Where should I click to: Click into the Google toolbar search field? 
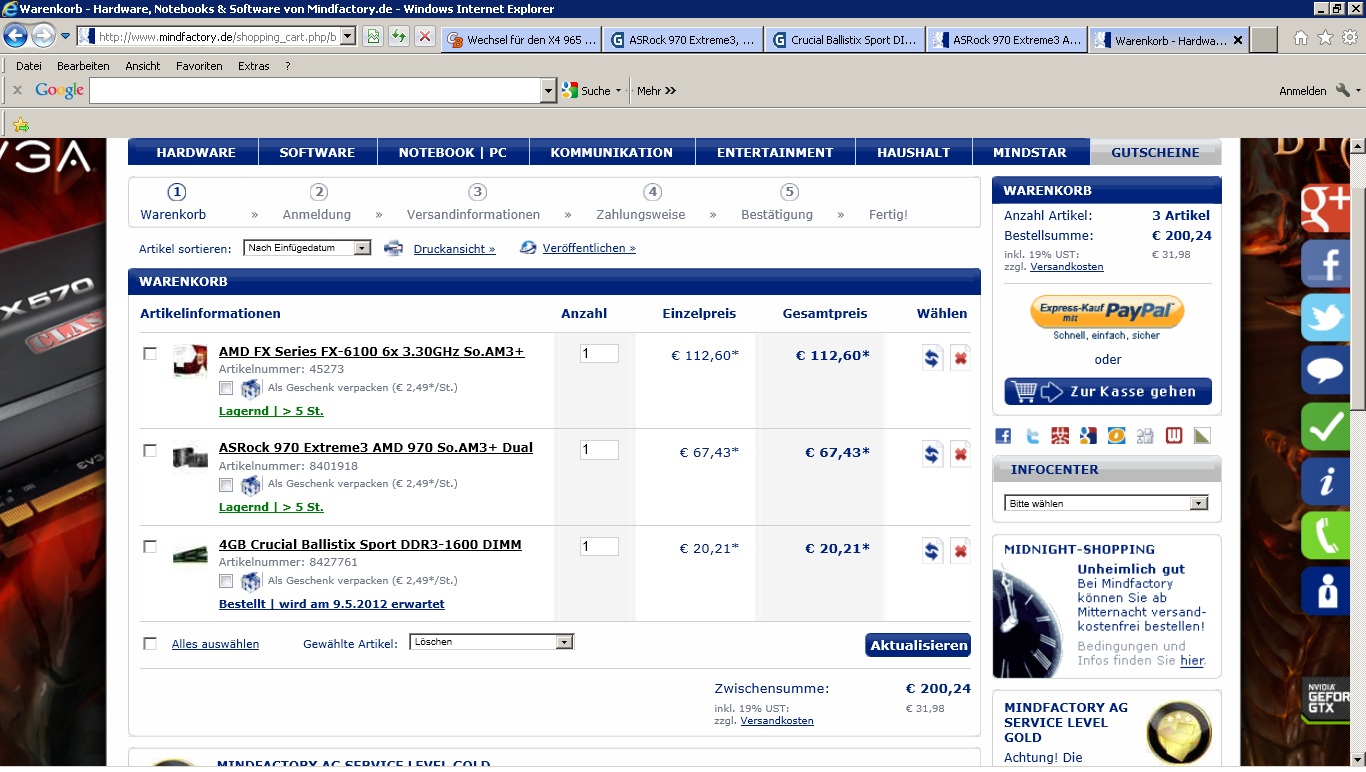coord(316,90)
